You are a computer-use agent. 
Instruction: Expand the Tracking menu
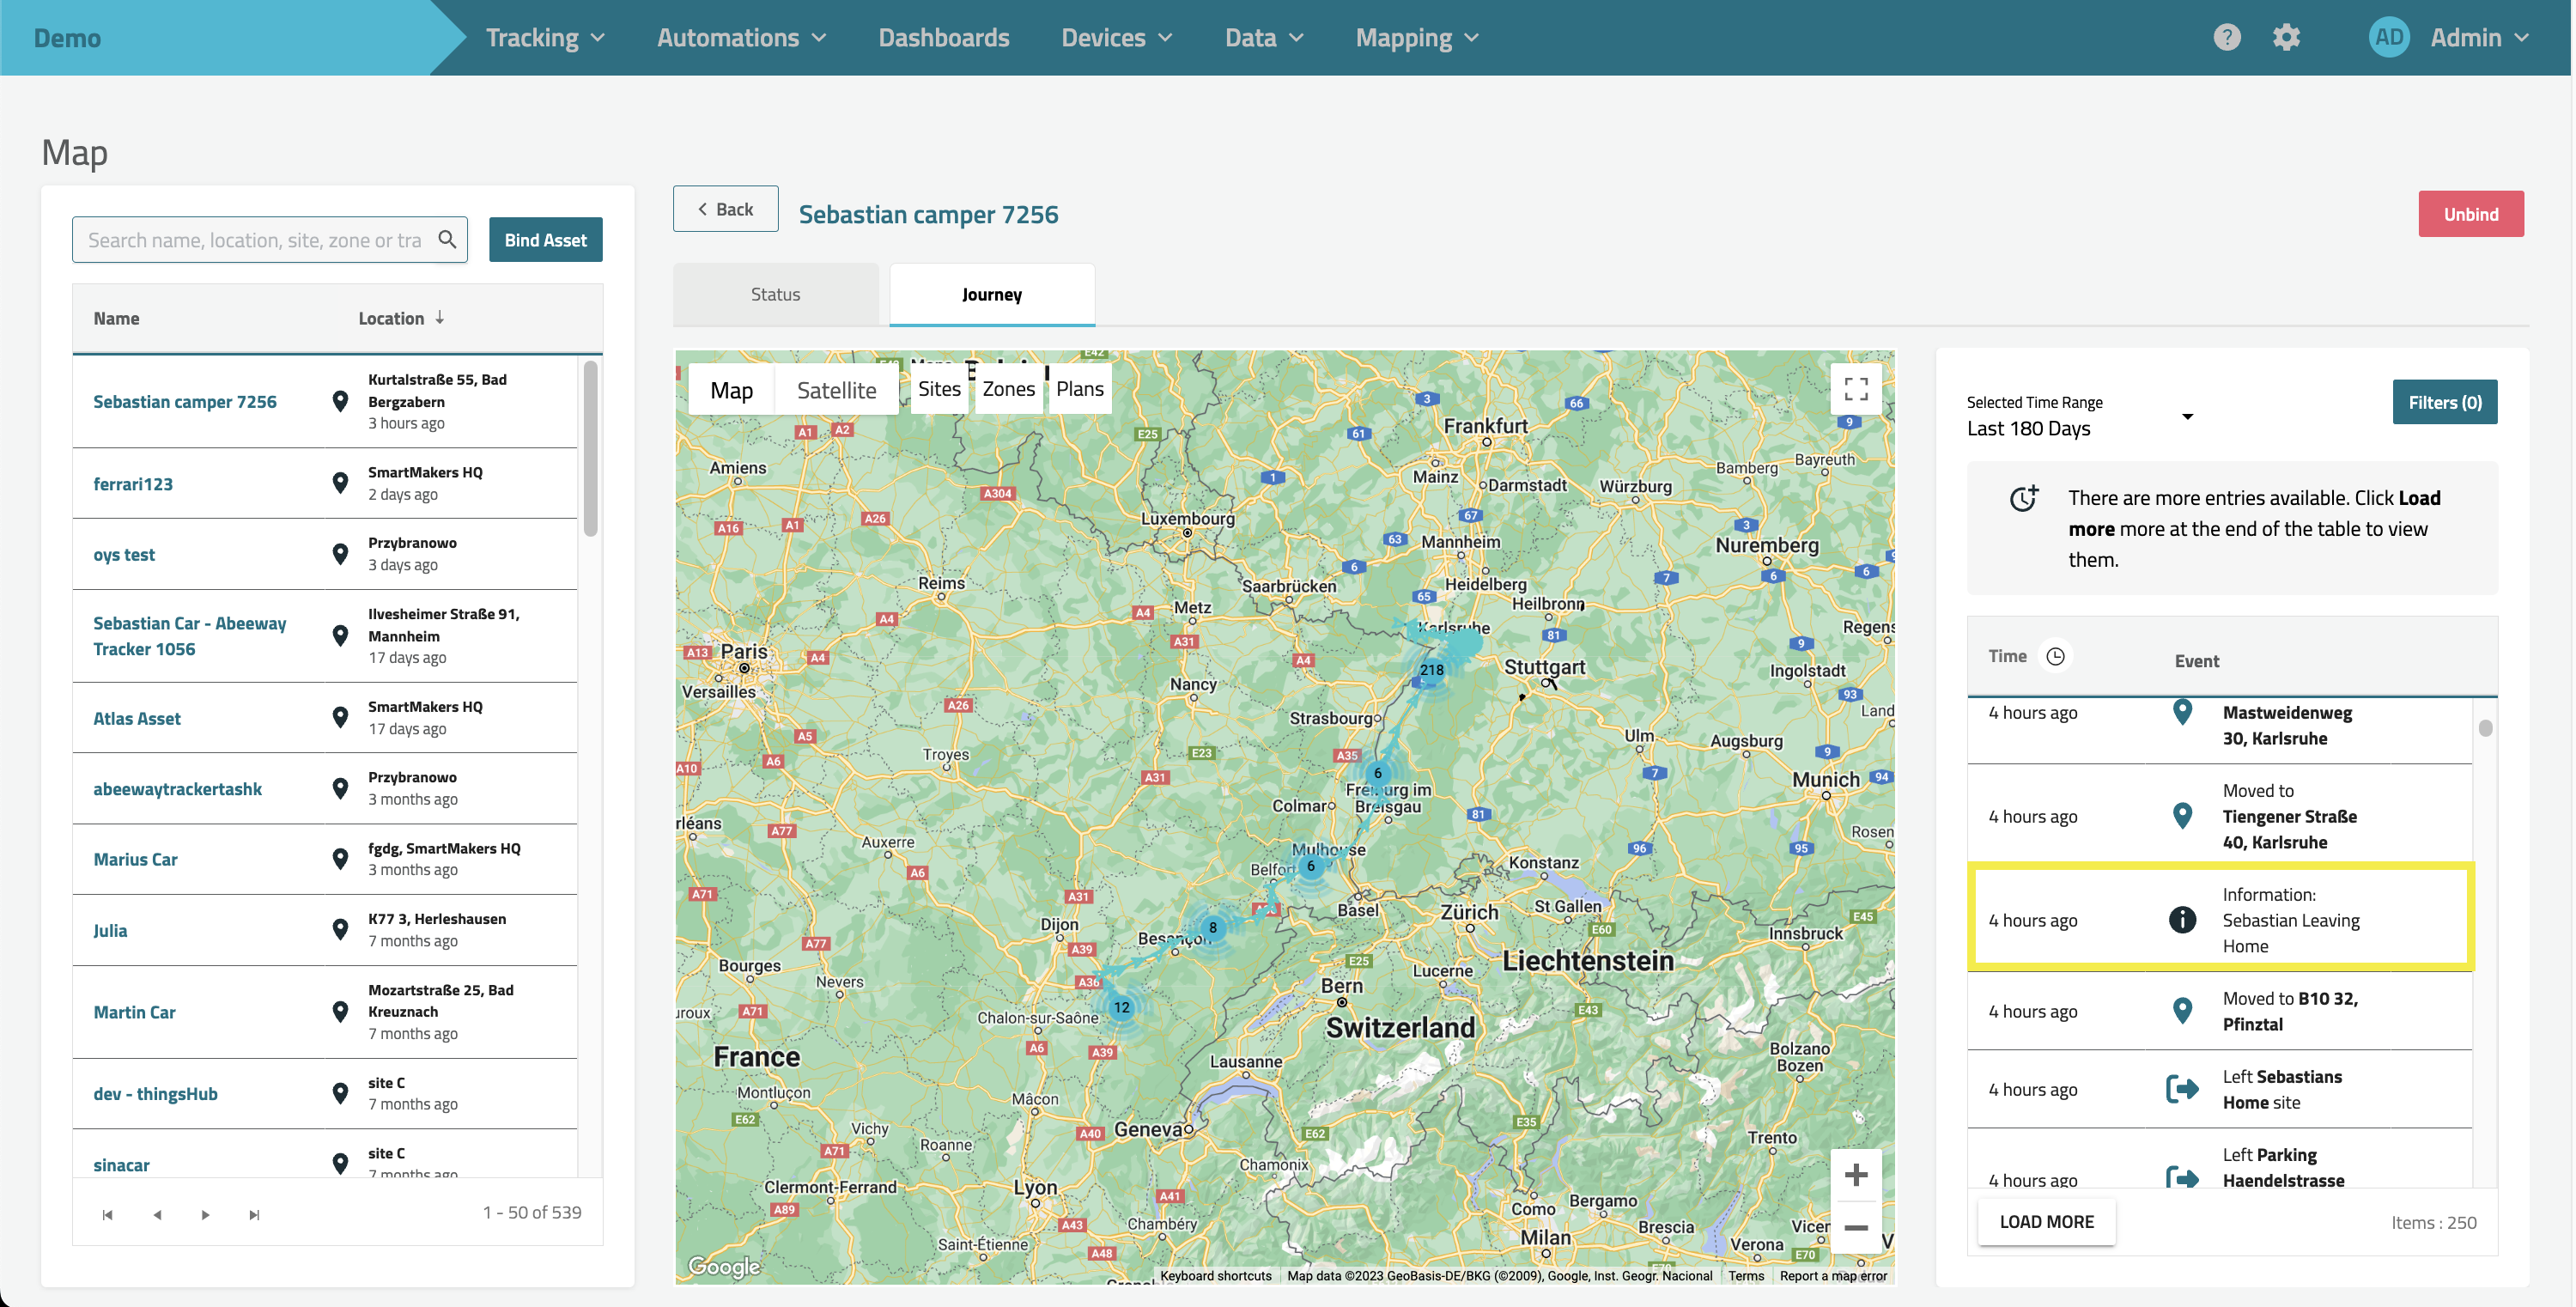545,38
